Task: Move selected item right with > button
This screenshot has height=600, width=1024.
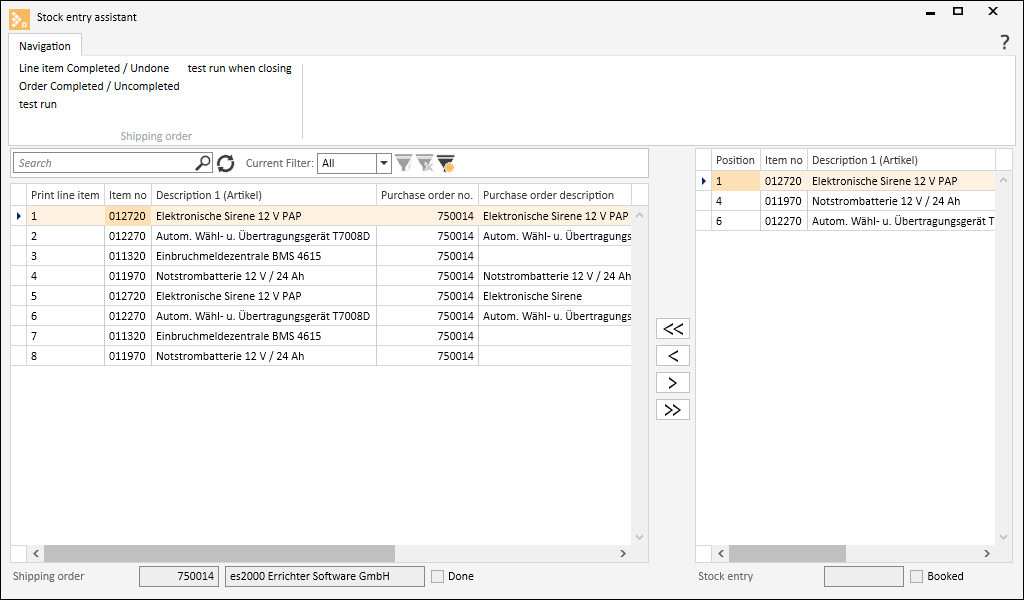Action: 673,383
